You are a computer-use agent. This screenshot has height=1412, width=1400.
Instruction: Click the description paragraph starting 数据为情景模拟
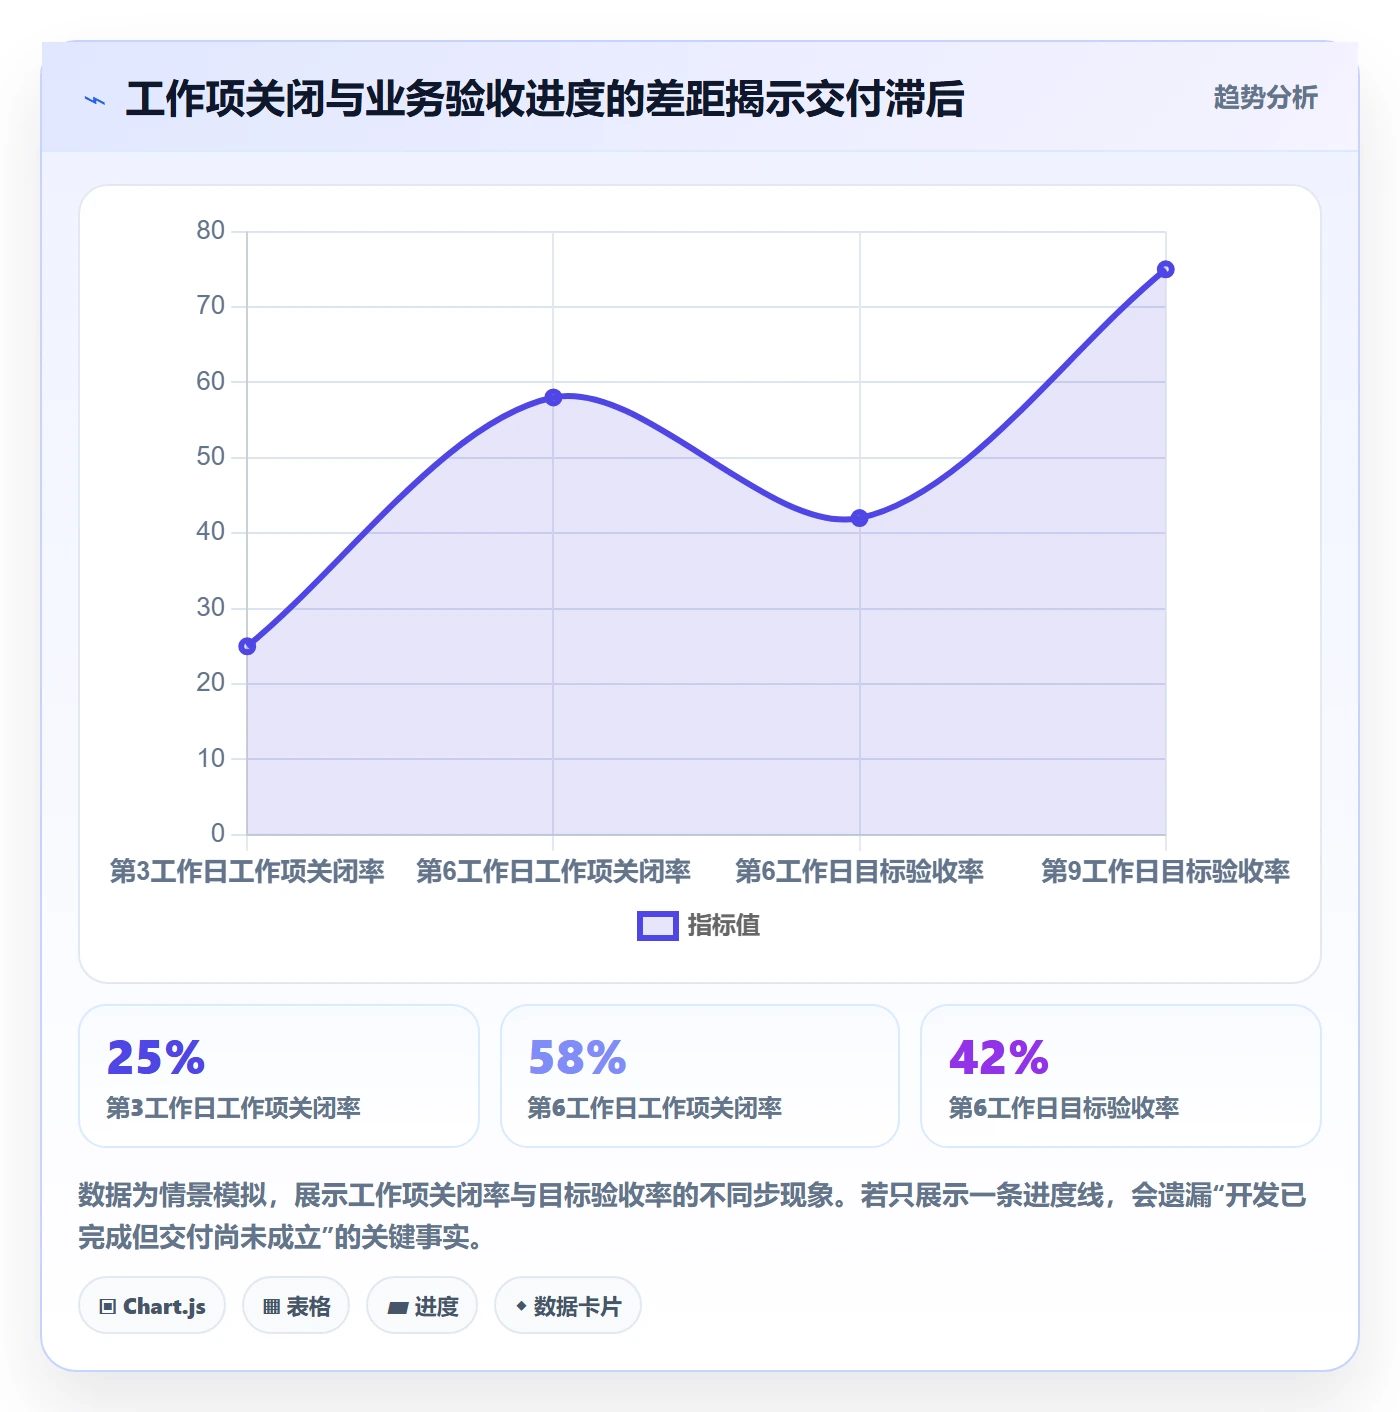693,1216
